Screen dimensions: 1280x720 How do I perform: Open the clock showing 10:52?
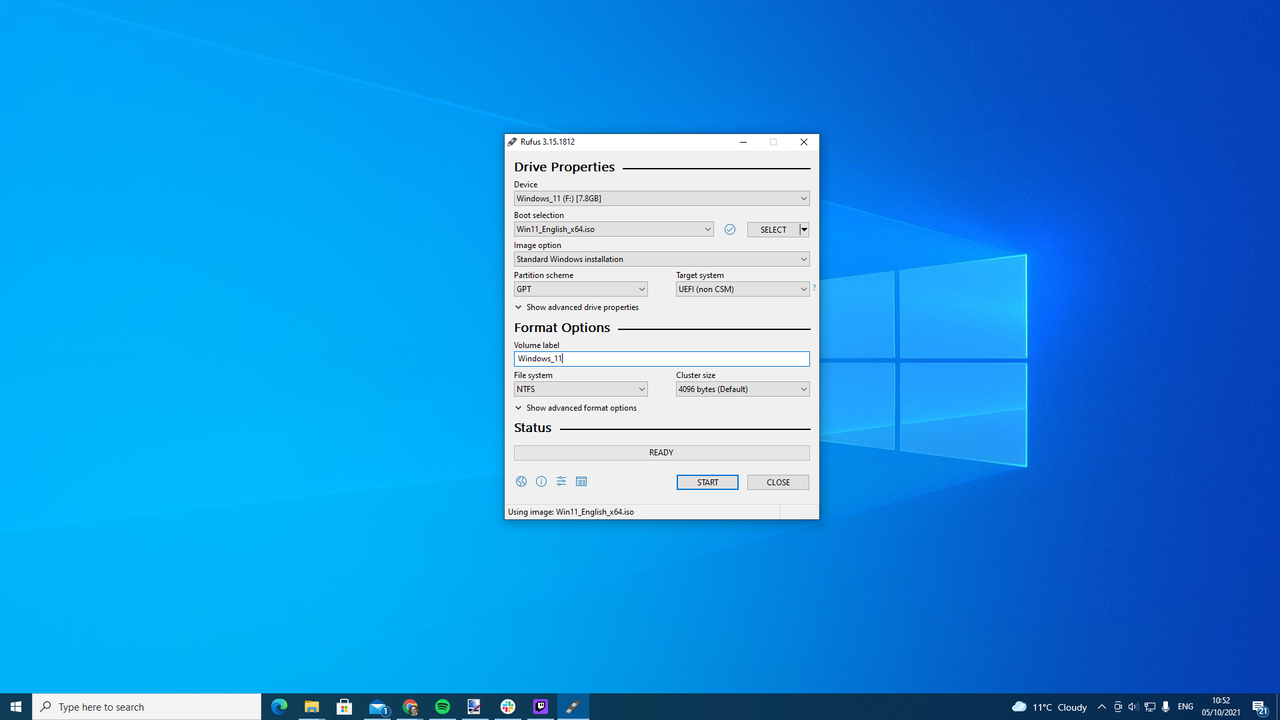click(1221, 707)
